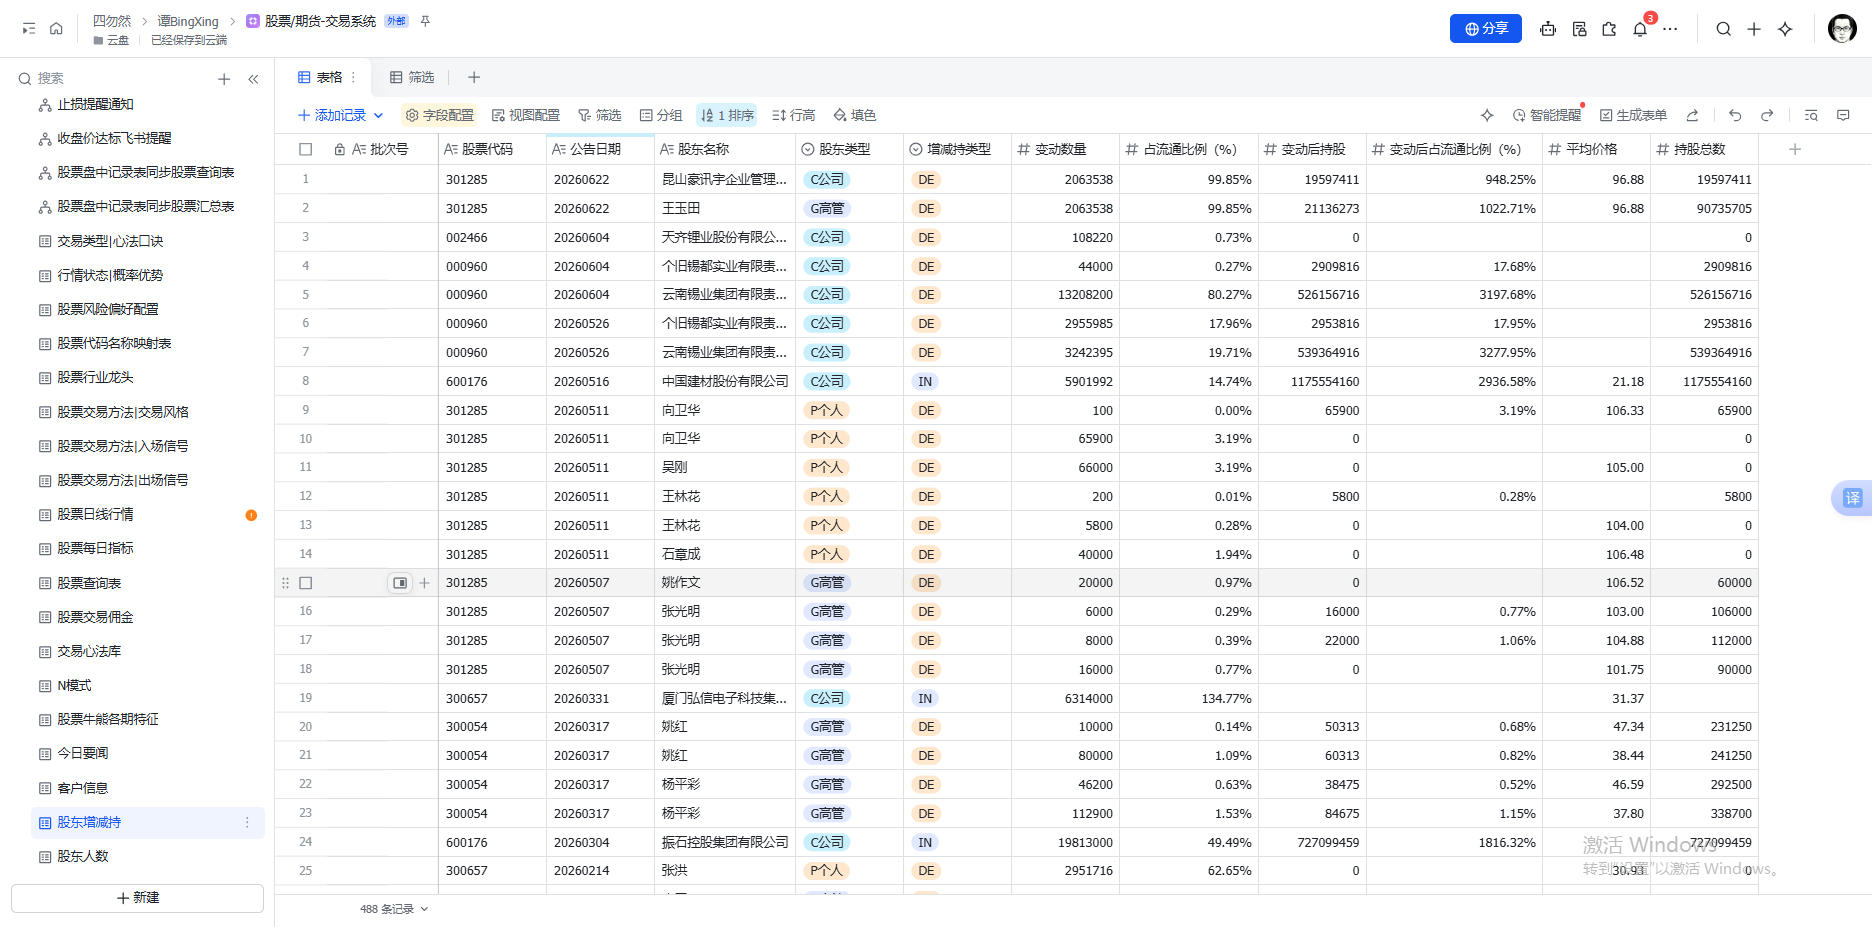
Task: Add a new column with plus header
Action: click(x=1795, y=149)
